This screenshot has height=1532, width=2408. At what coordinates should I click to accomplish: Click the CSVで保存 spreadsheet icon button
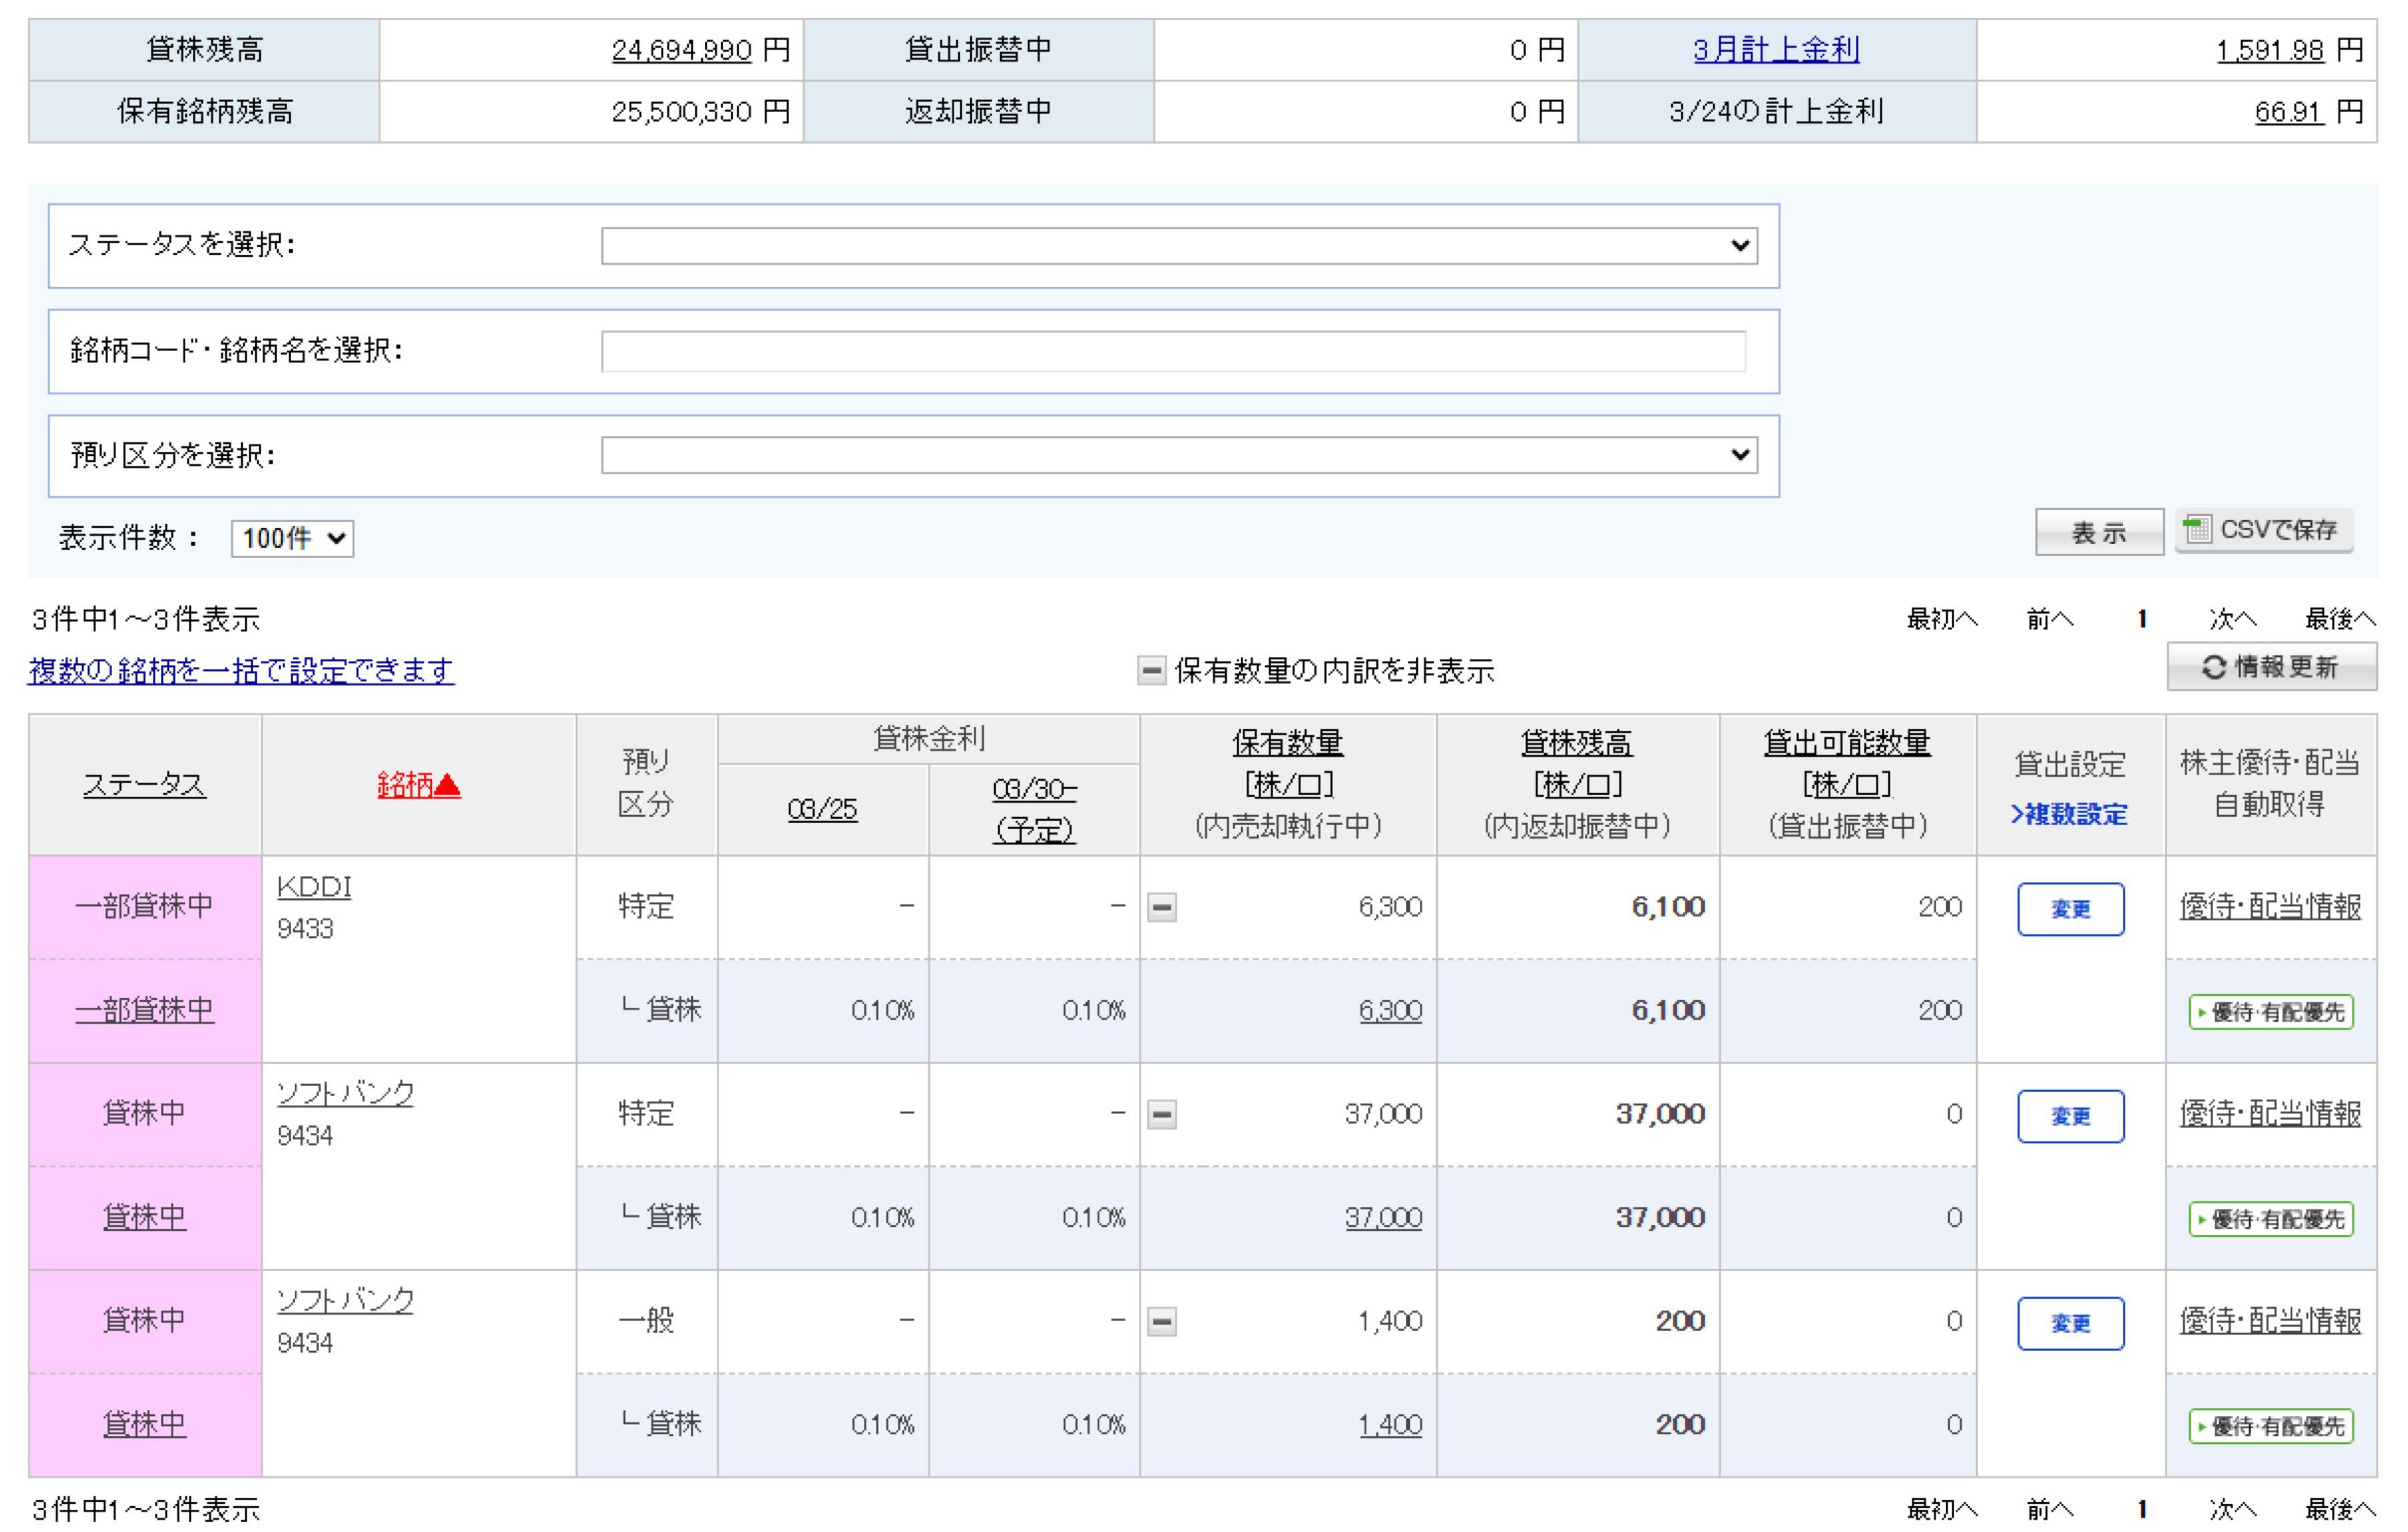tap(2263, 530)
